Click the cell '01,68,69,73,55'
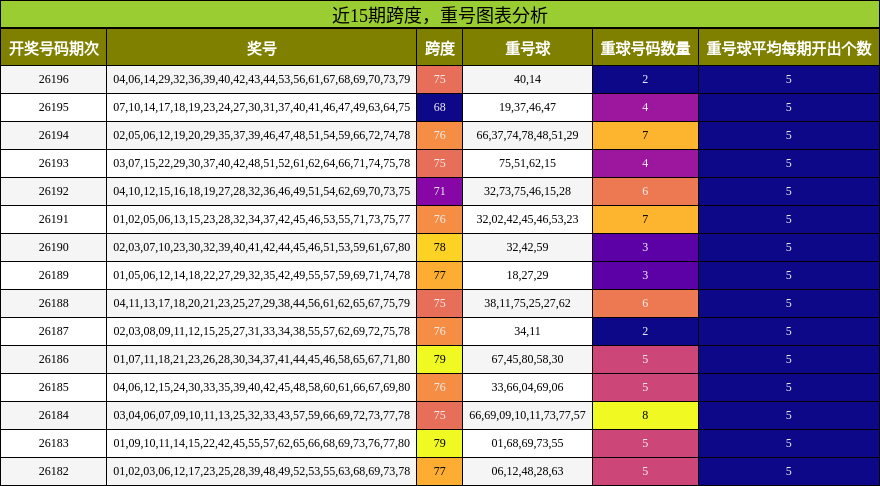This screenshot has width=880, height=486. click(x=528, y=444)
